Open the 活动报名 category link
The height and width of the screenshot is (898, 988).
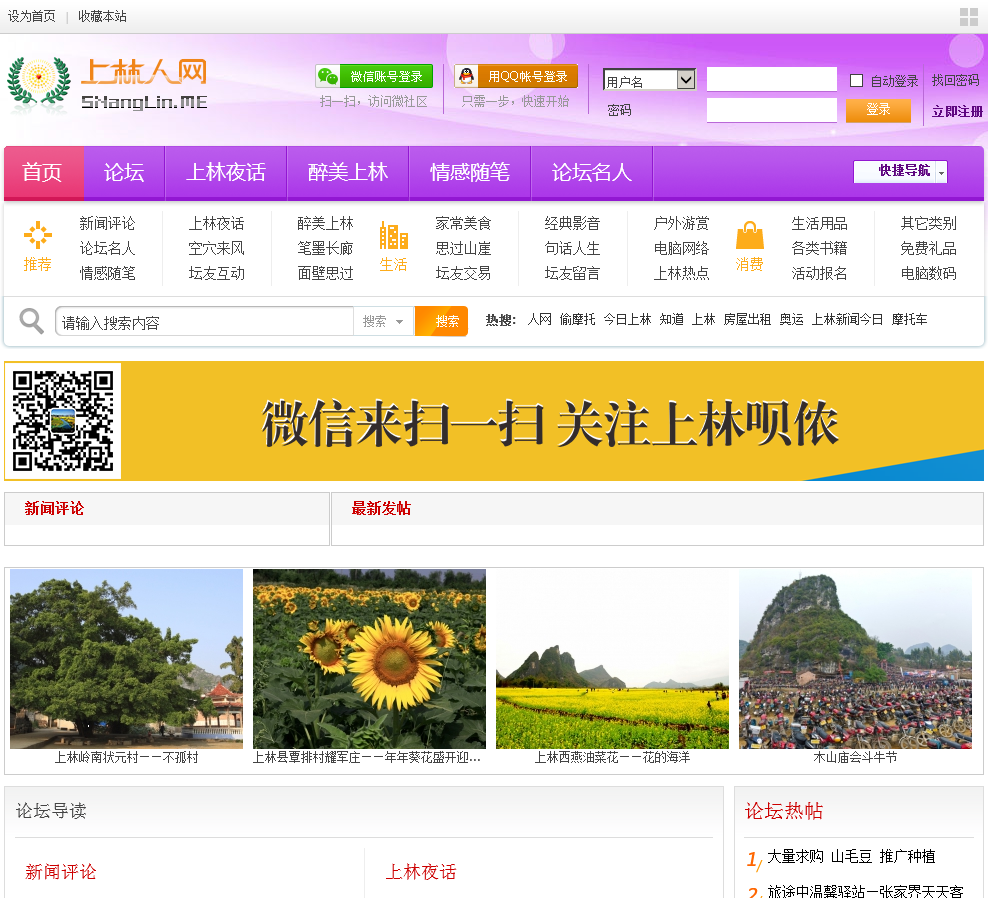click(x=819, y=273)
